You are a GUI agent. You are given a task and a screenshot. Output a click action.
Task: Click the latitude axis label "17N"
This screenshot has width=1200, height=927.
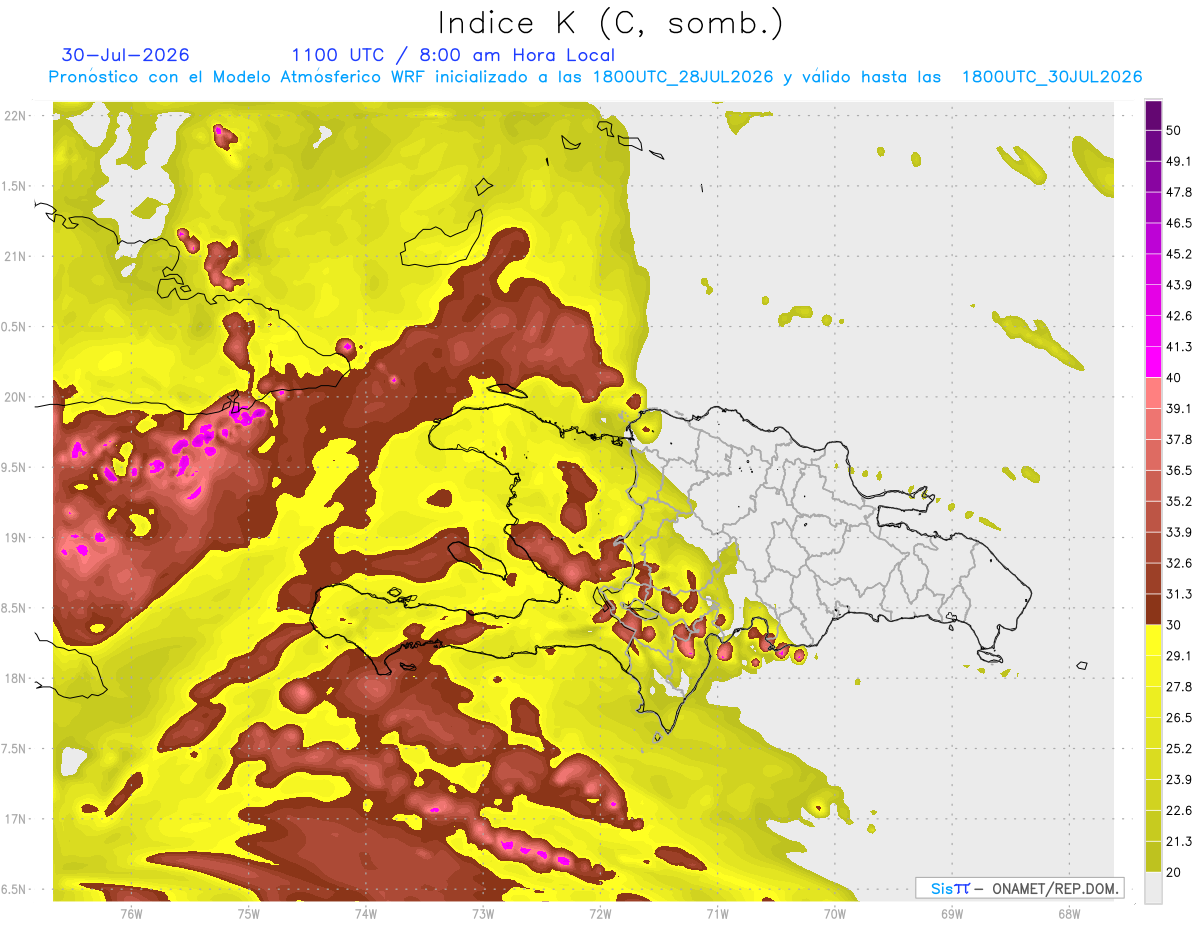click(x=17, y=819)
